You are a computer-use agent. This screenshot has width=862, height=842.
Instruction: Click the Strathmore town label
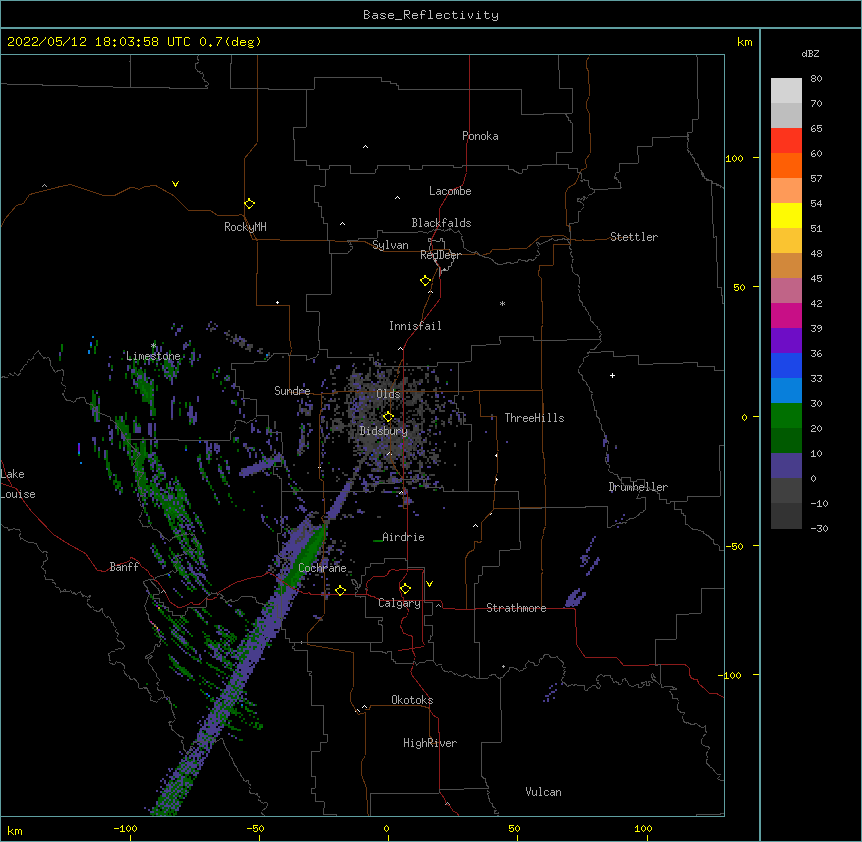point(516,608)
